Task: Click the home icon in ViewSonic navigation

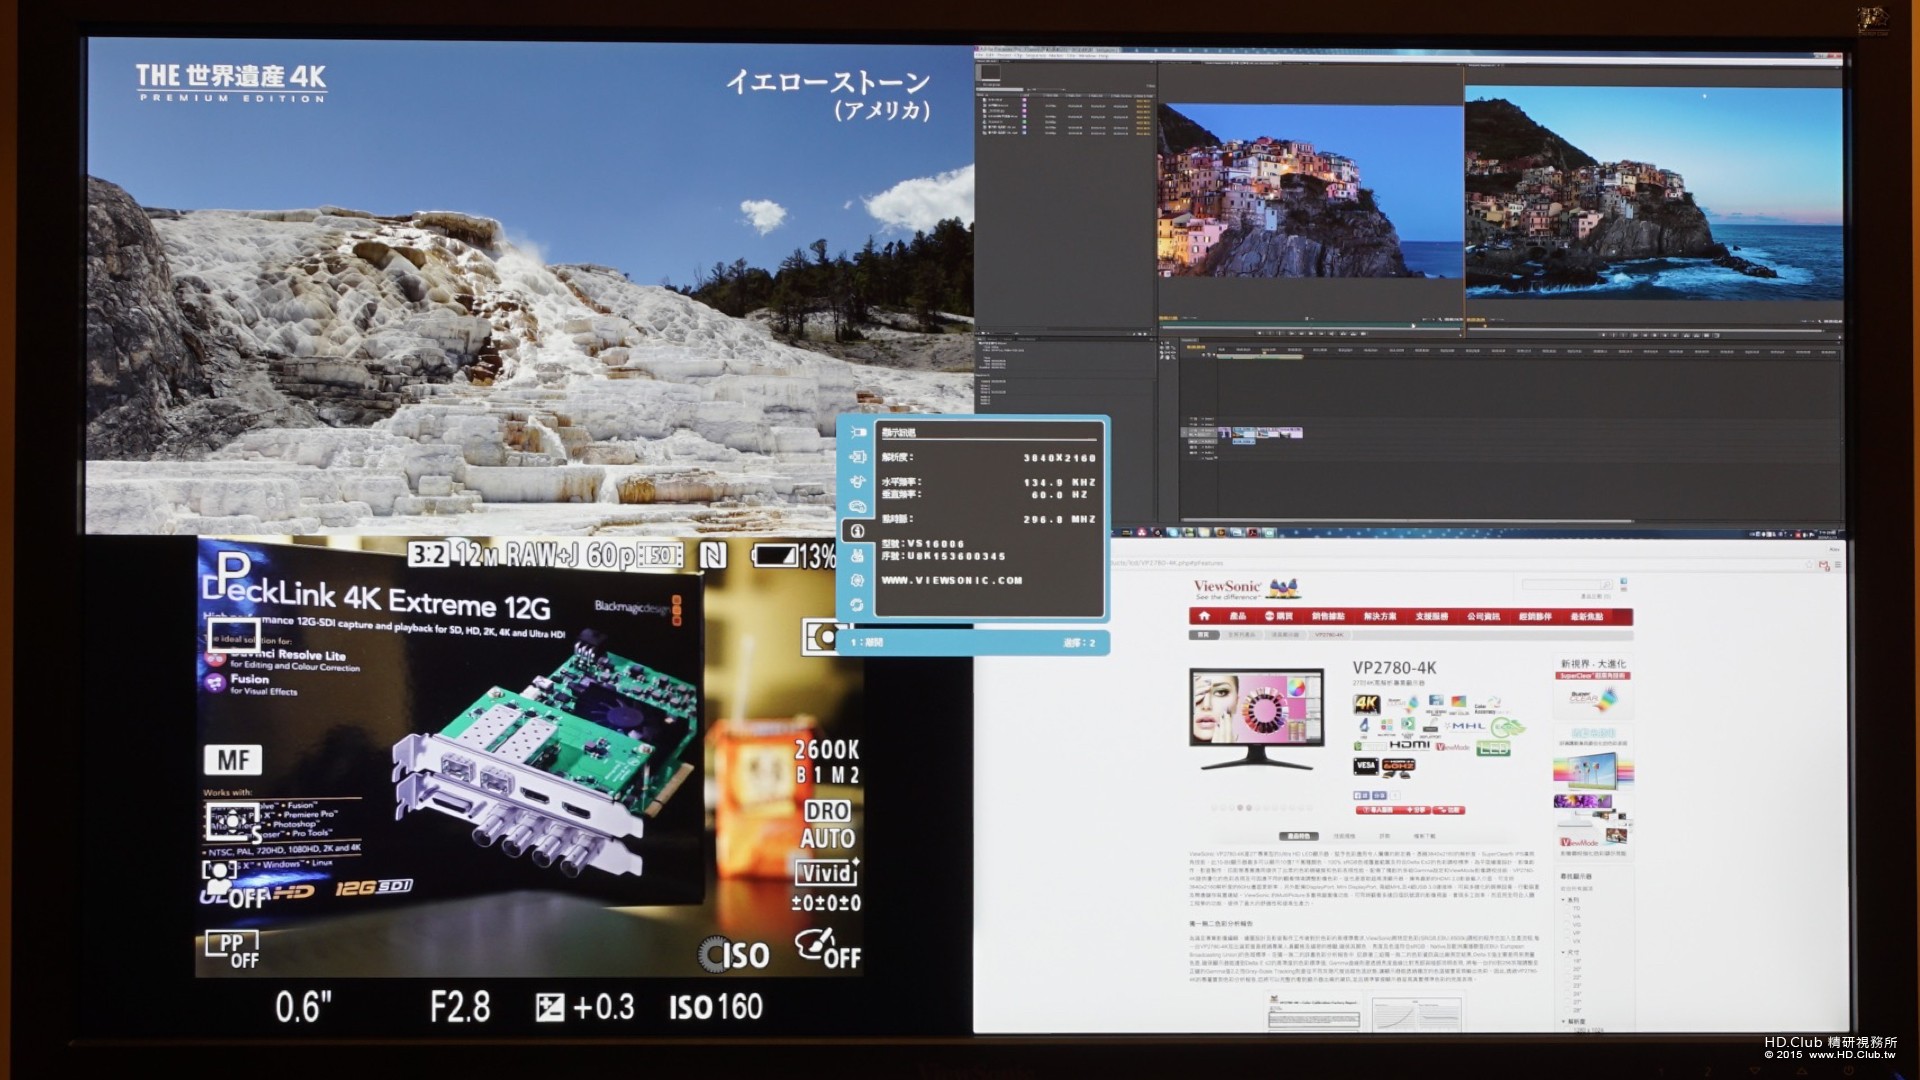Action: point(1204,616)
